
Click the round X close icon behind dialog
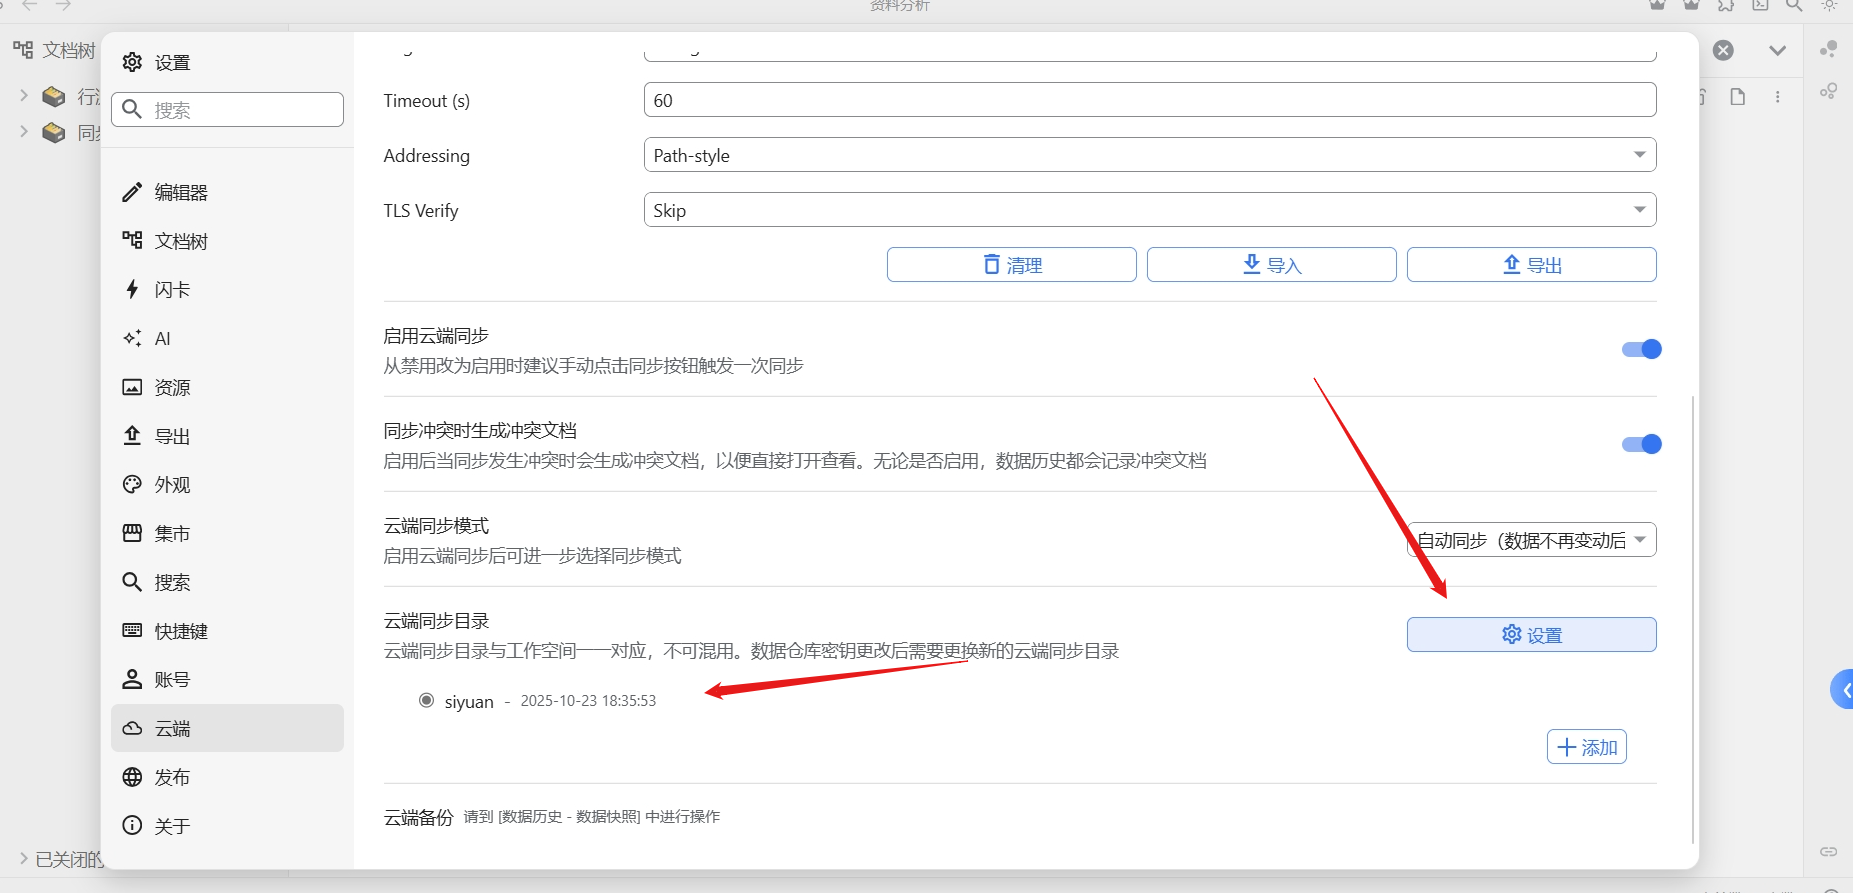tap(1723, 50)
